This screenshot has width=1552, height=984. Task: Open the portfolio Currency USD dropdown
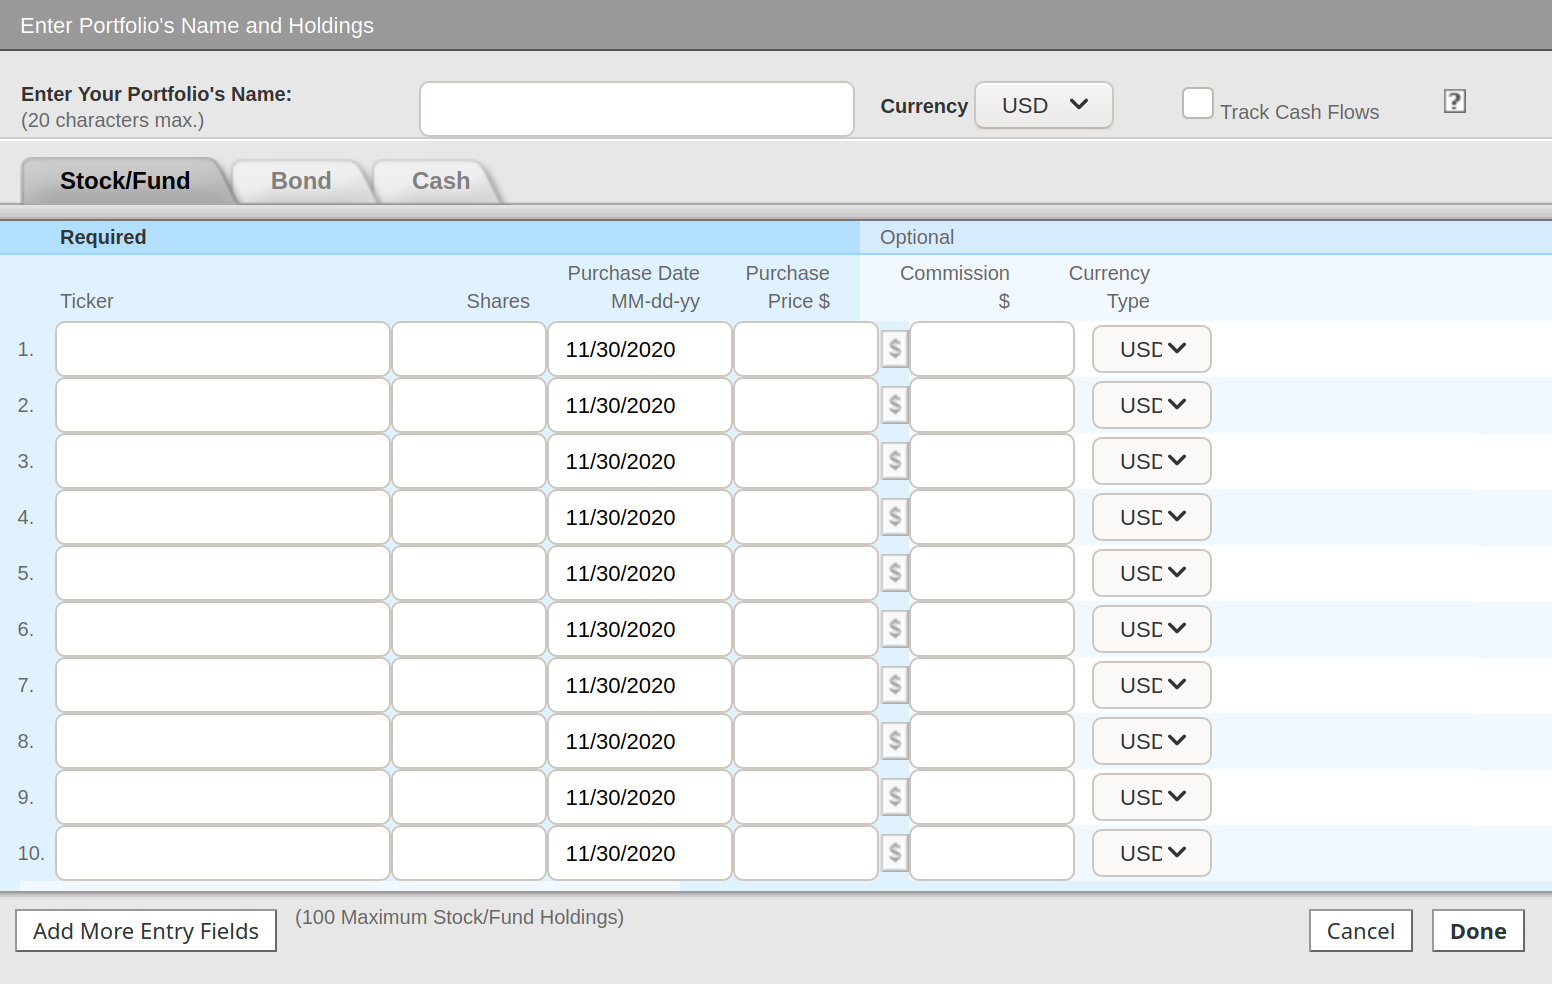coord(1044,105)
